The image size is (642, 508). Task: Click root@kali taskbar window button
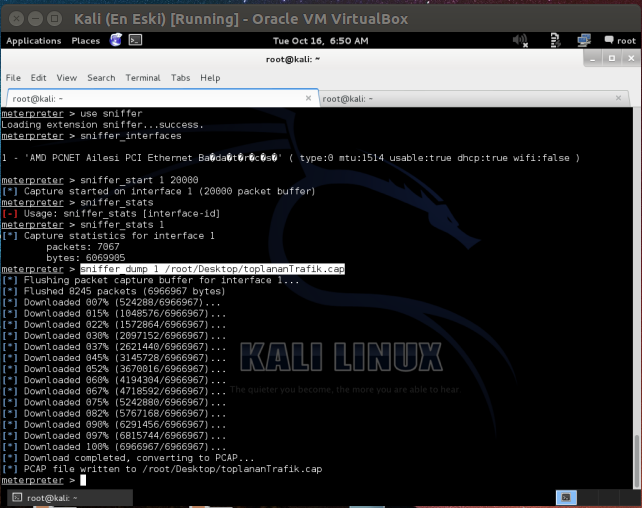pos(70,498)
